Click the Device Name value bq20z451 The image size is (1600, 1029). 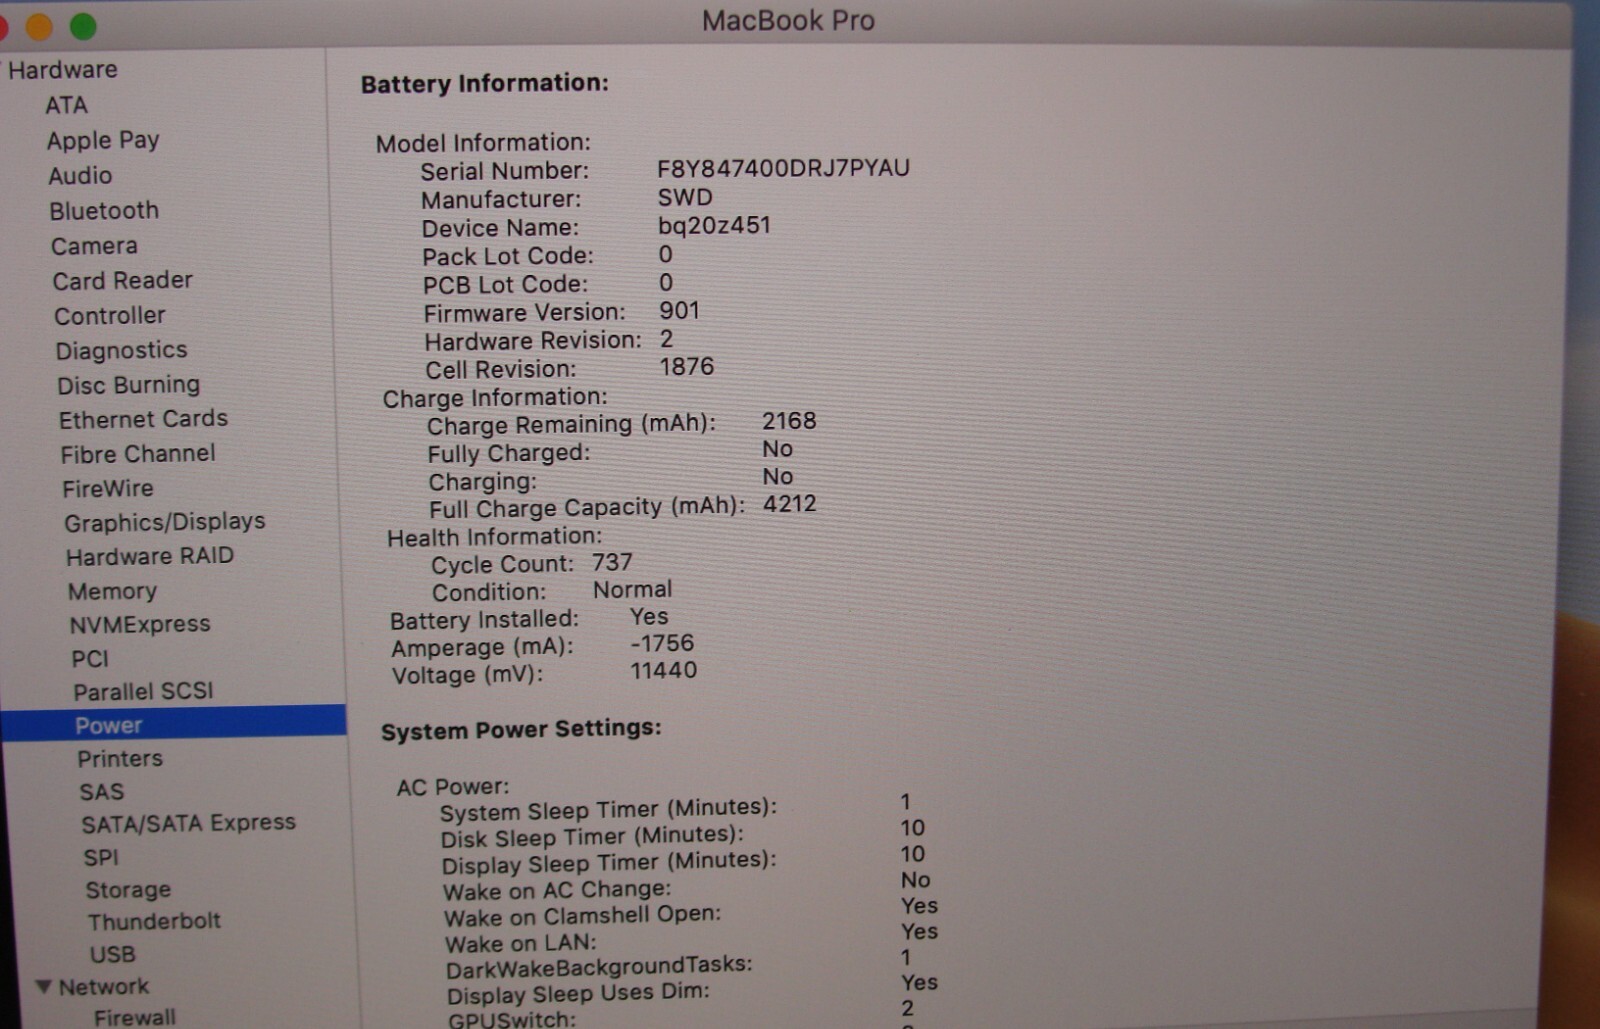coord(714,224)
